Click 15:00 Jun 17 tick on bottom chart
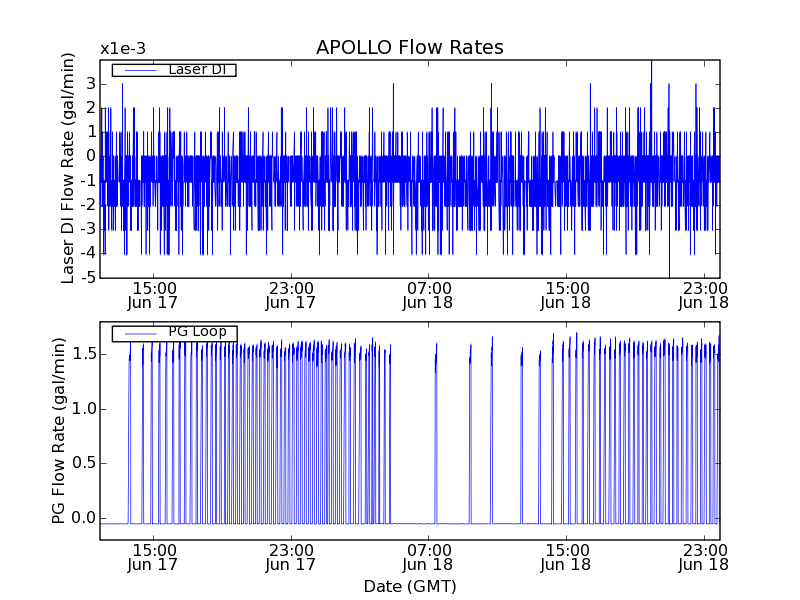The height and width of the screenshot is (600, 800). click(x=153, y=557)
